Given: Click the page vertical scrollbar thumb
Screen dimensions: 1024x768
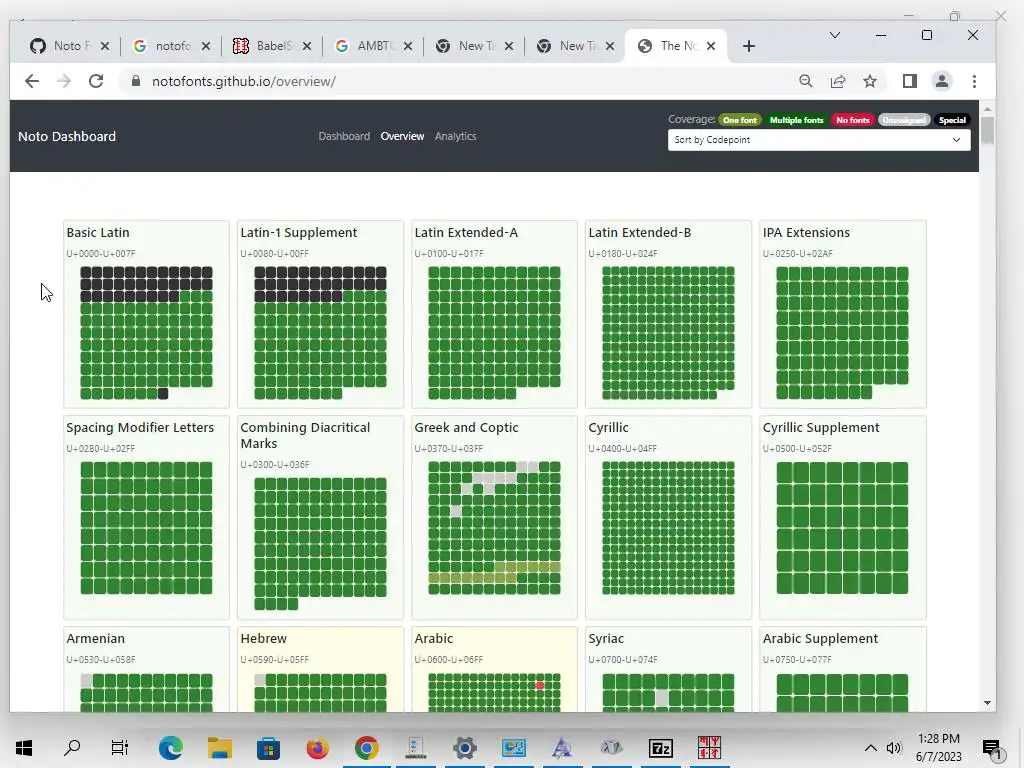Looking at the screenshot, I should click(987, 130).
